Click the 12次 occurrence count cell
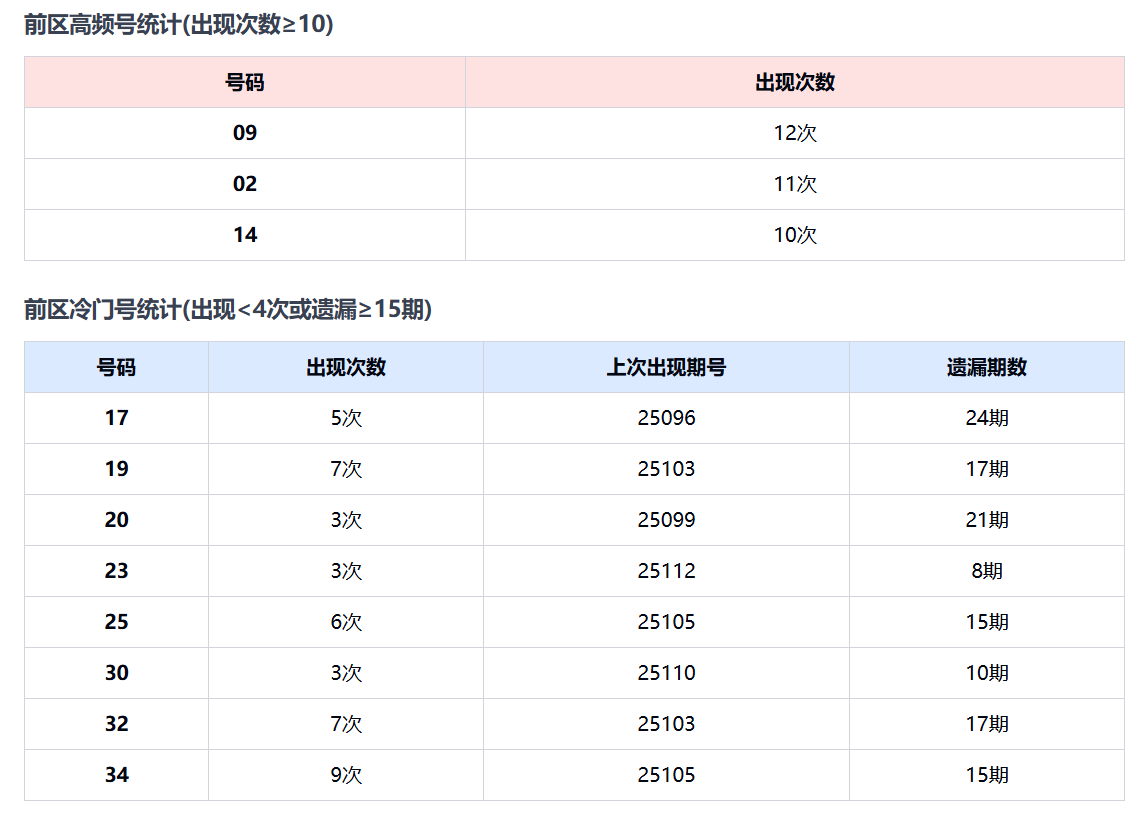The image size is (1141, 818). pyautogui.click(x=795, y=133)
